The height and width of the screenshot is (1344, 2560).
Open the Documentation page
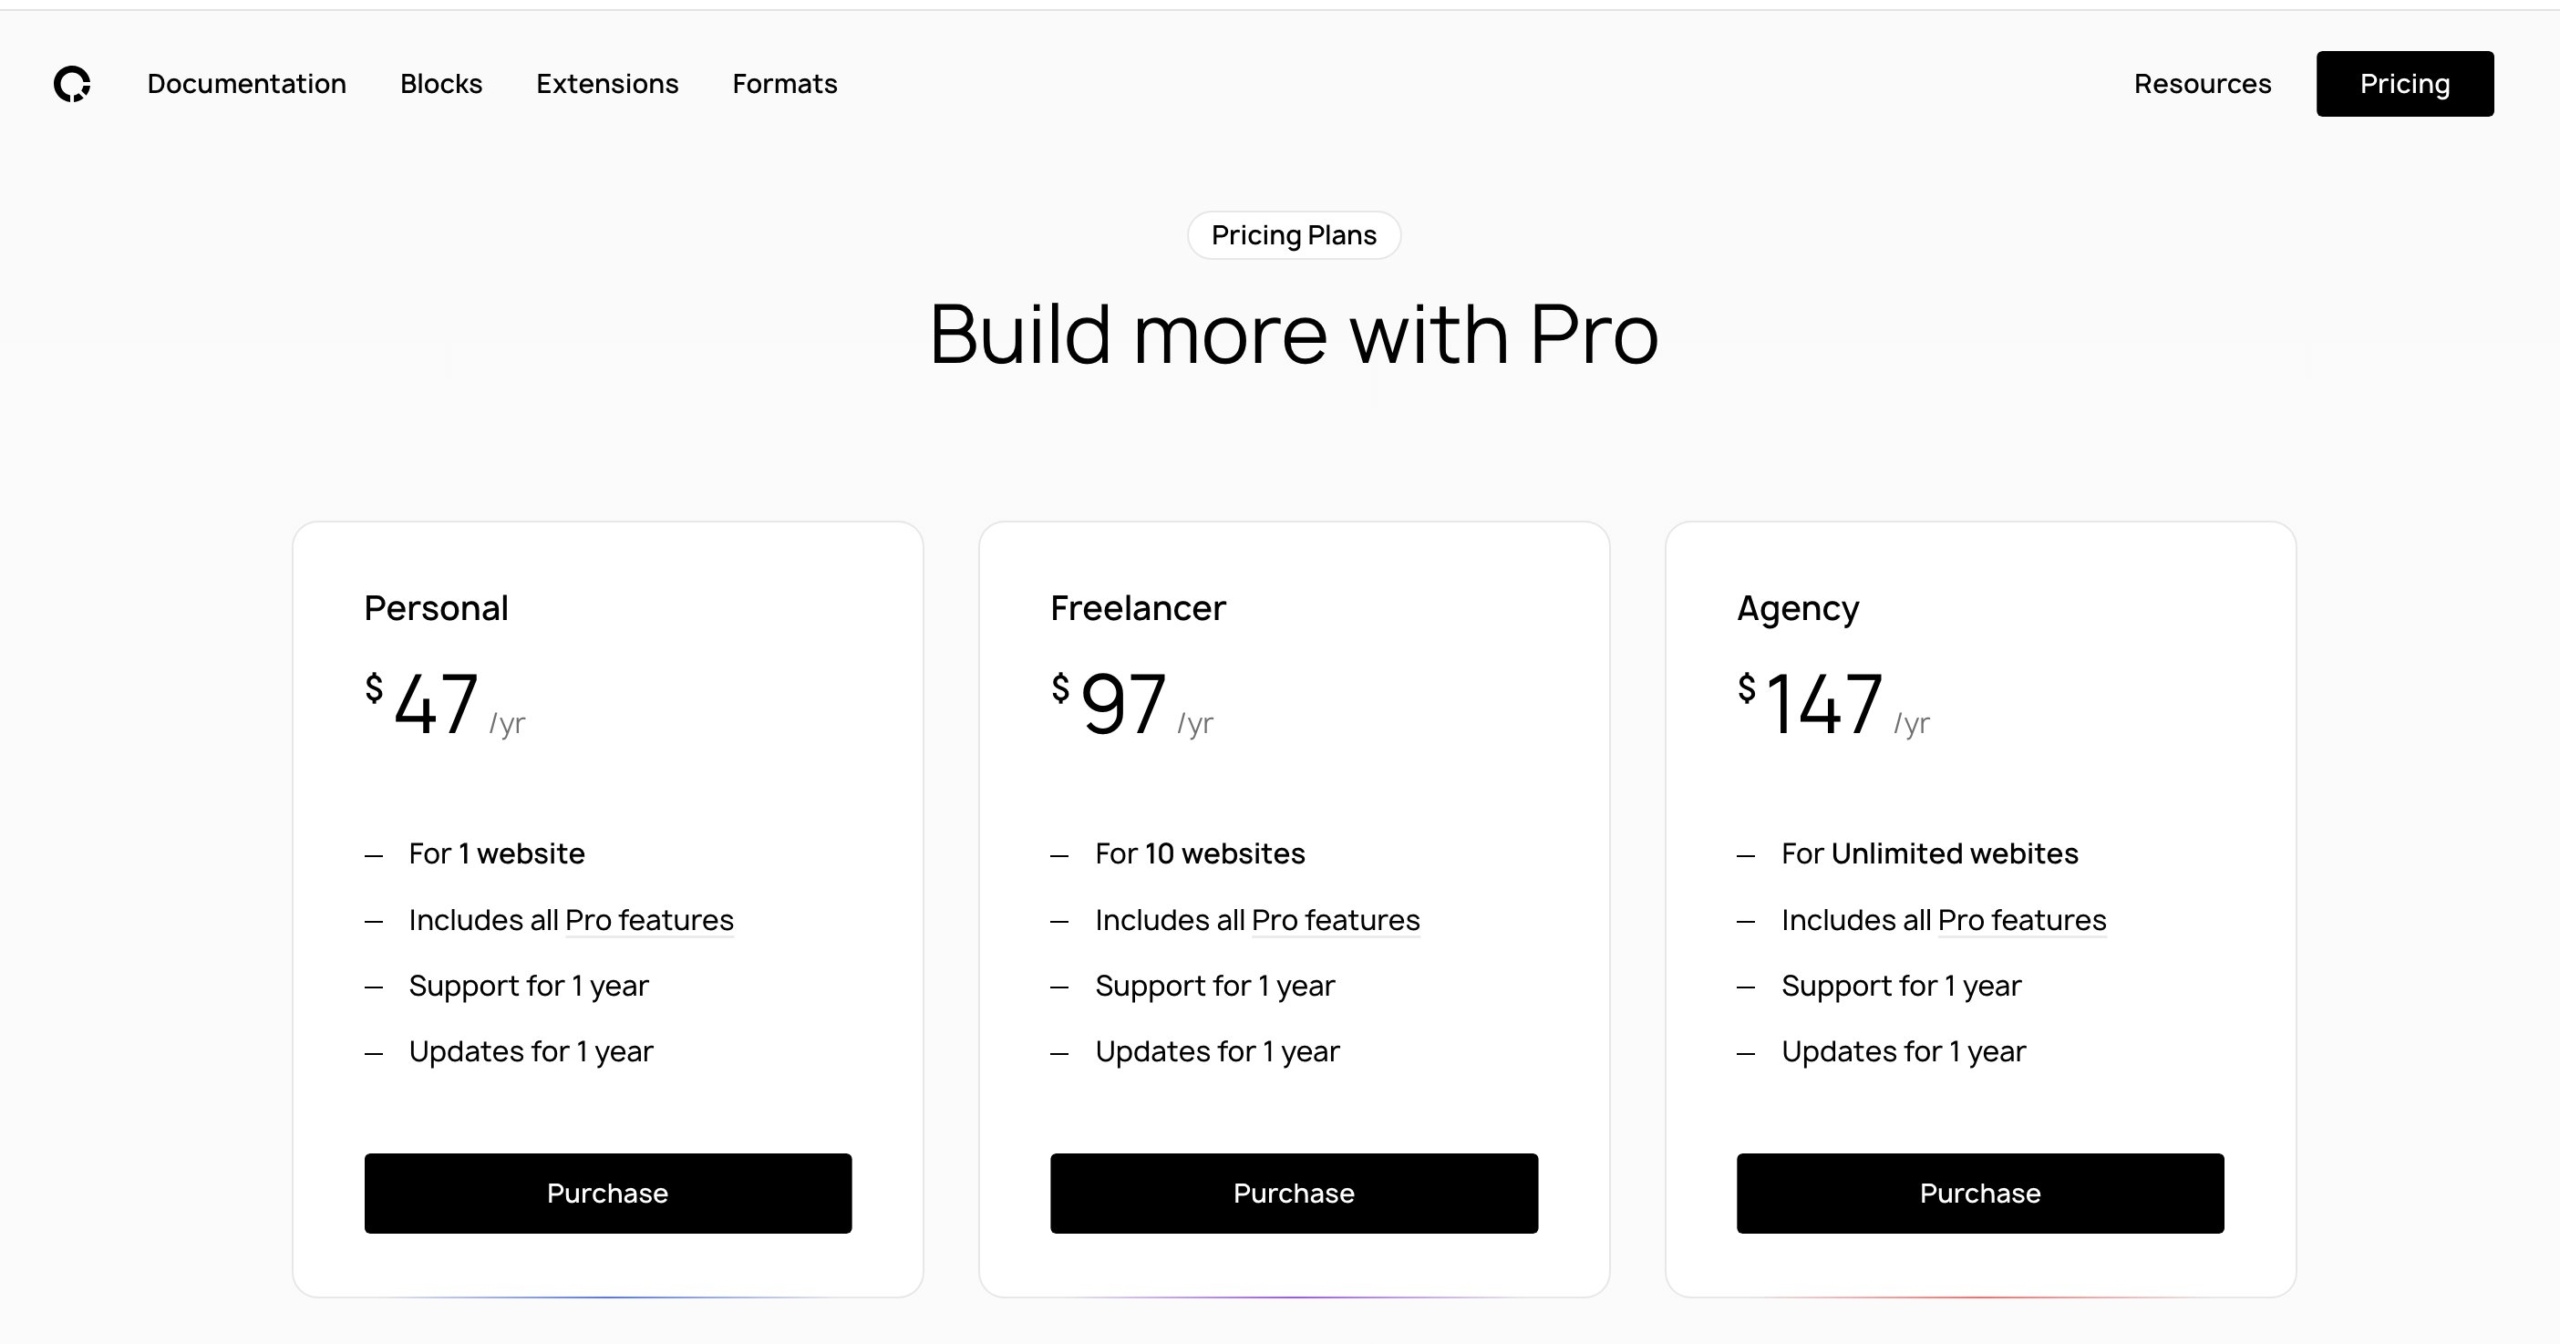[246, 84]
